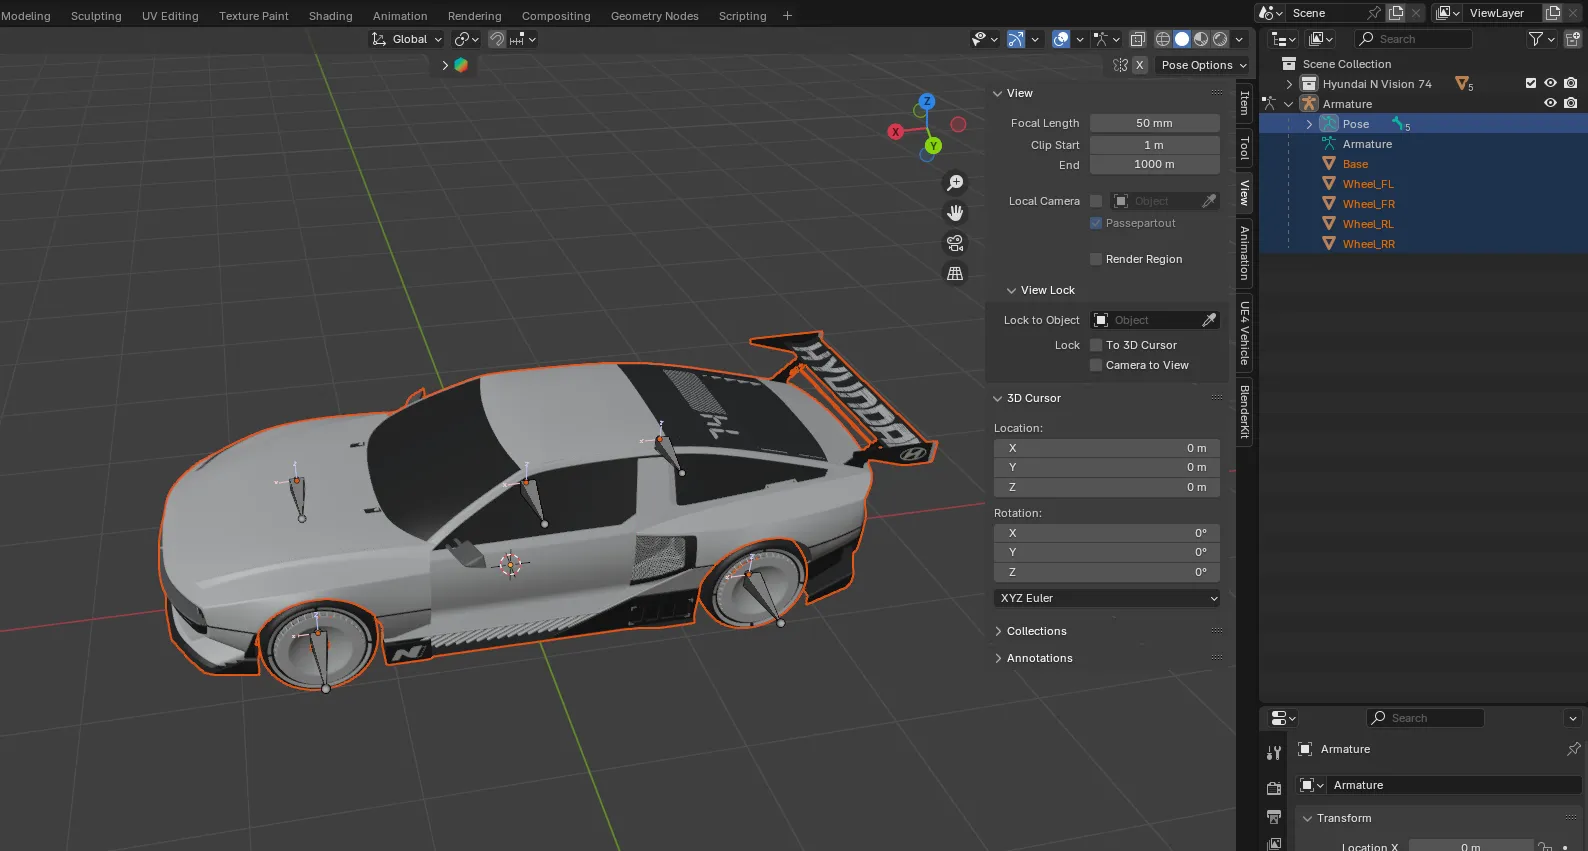
Task: Collapse the 3D Cursor panel
Action: click(x=997, y=398)
